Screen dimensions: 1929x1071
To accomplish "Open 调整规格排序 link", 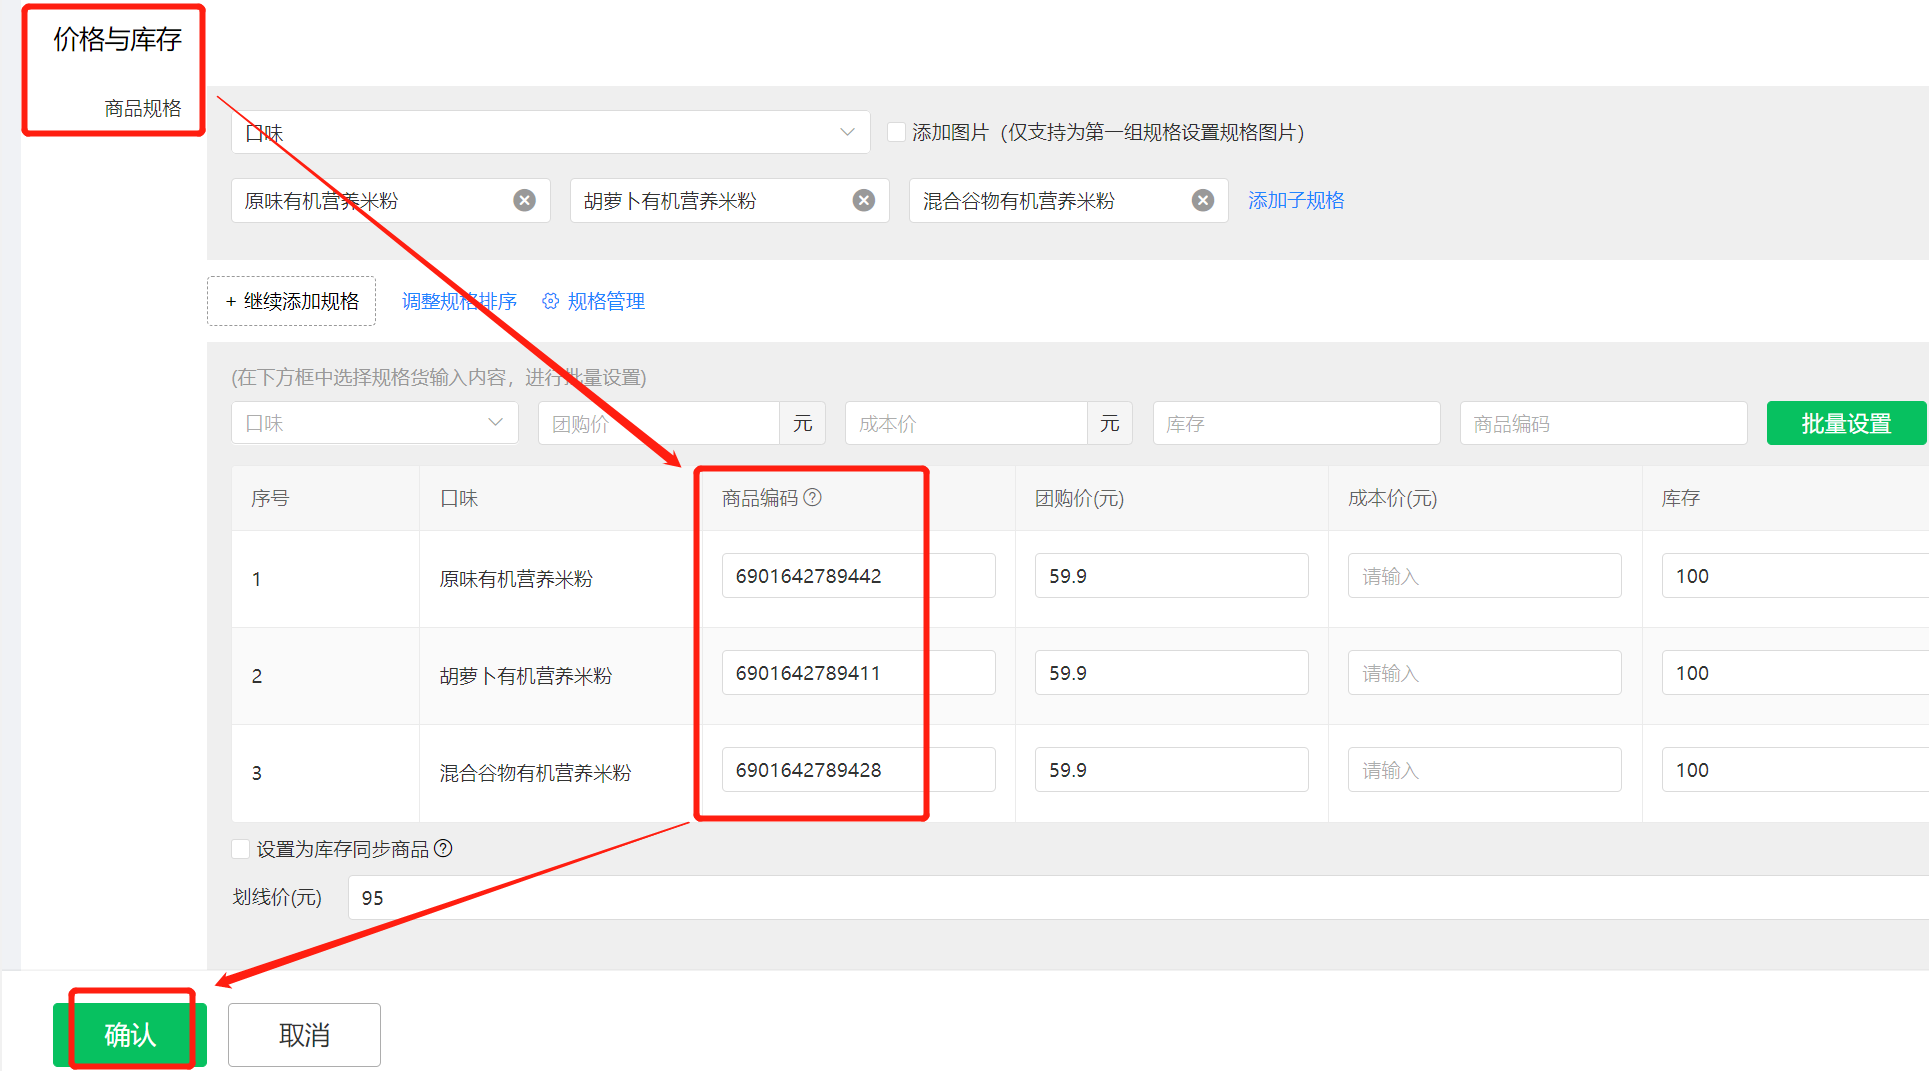I will 459,301.
